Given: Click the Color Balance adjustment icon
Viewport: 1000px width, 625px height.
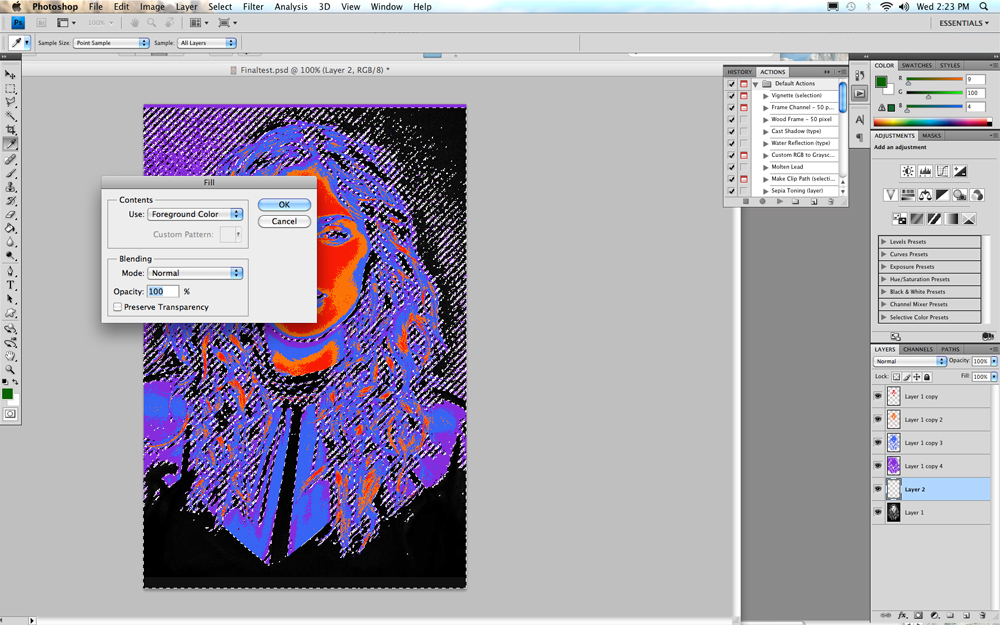Looking at the screenshot, I should pyautogui.click(x=925, y=195).
